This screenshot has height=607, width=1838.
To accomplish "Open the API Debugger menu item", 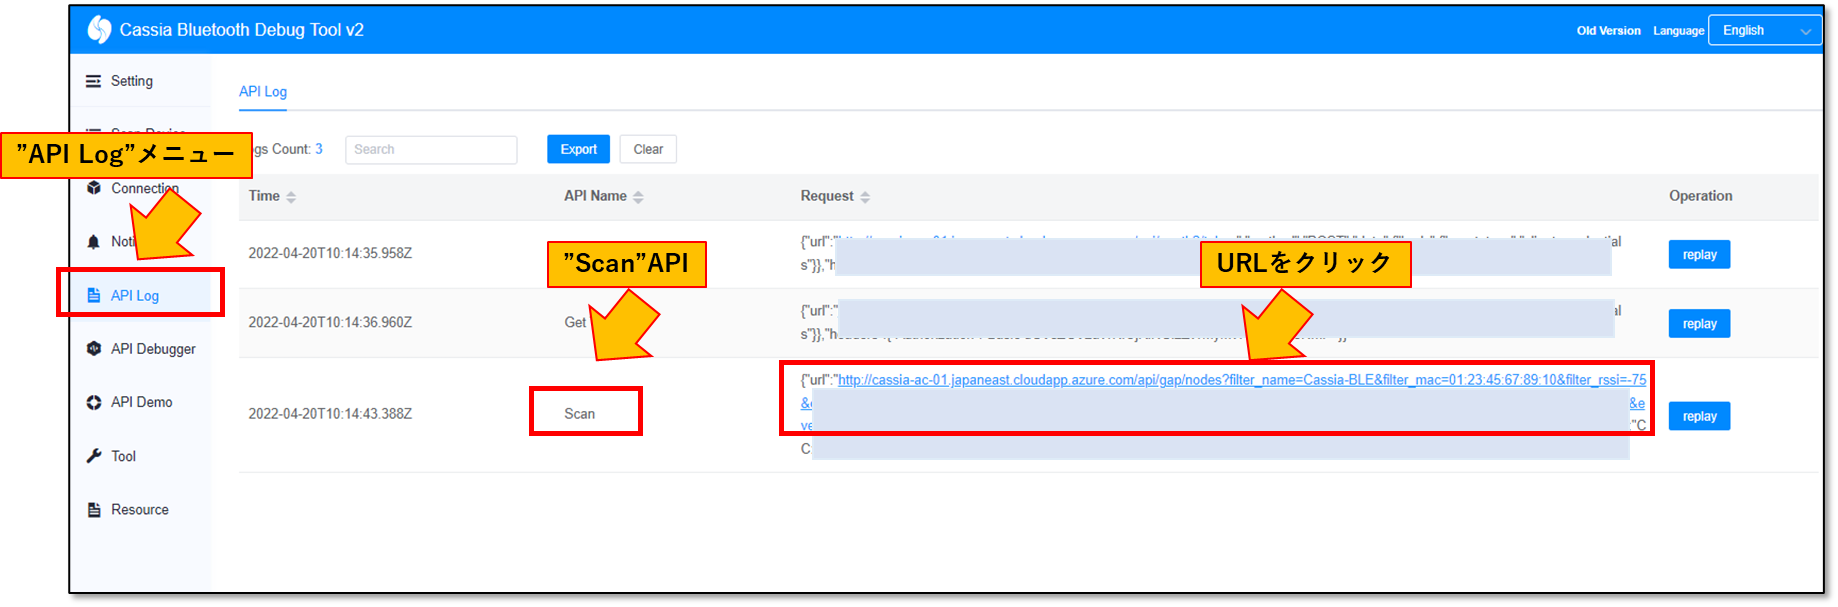I will click(x=153, y=349).
